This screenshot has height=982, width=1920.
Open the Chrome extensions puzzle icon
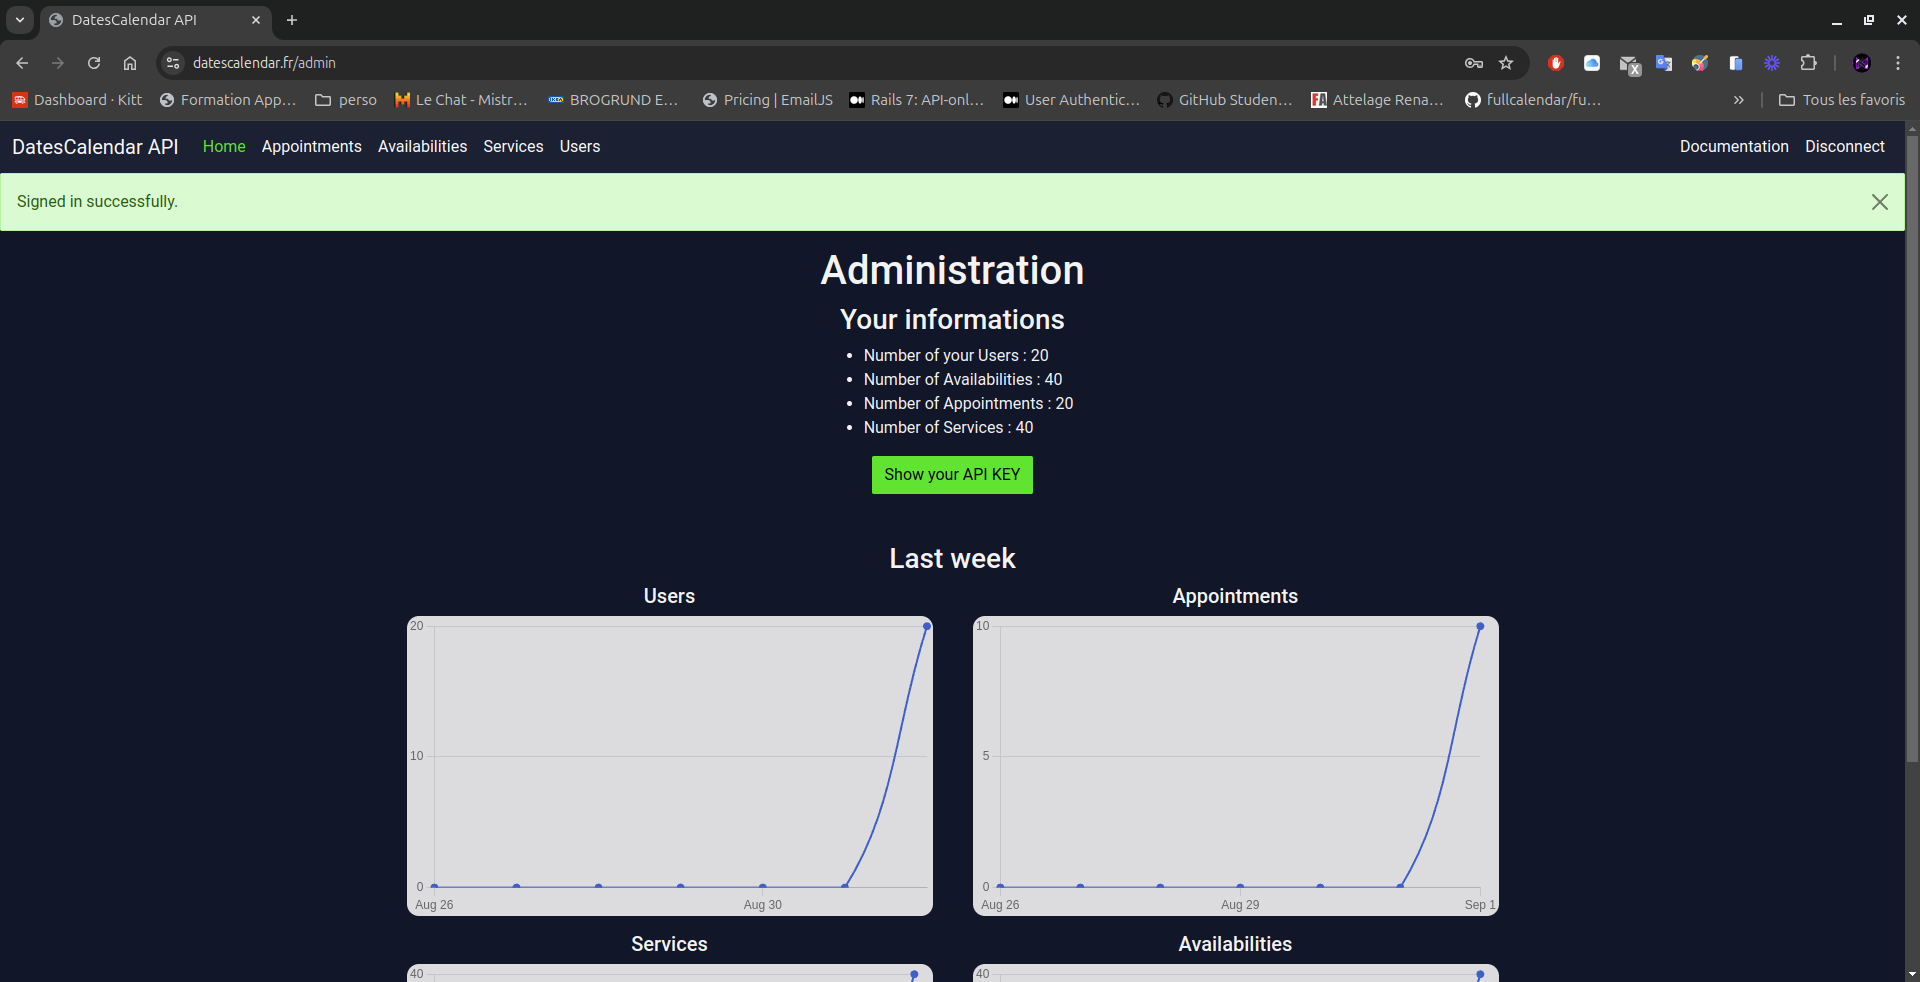point(1808,63)
